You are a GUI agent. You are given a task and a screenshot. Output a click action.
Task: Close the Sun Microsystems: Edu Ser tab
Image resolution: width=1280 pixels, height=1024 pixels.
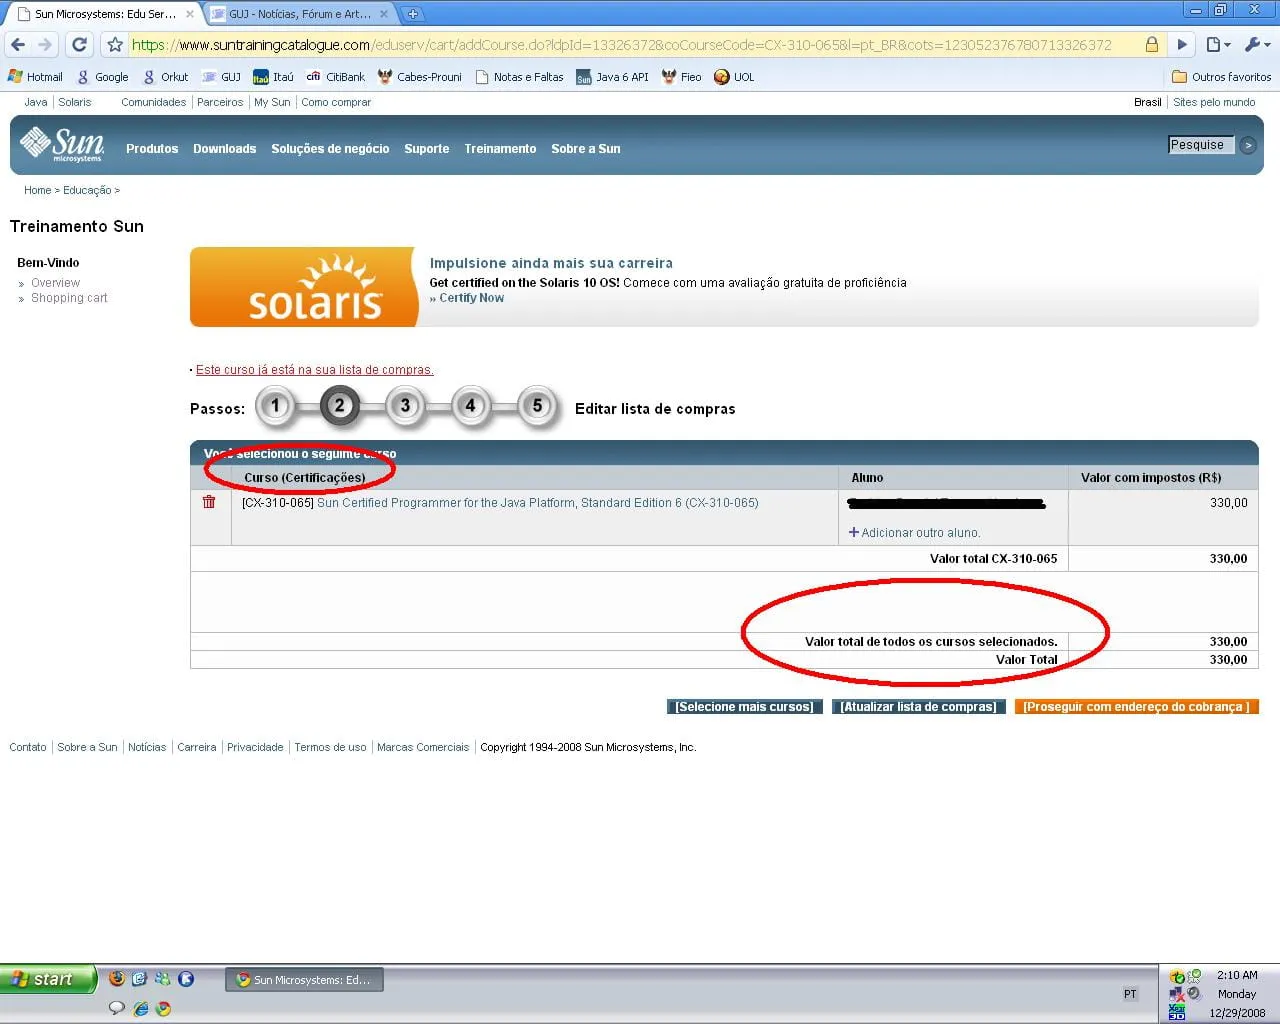click(x=190, y=14)
